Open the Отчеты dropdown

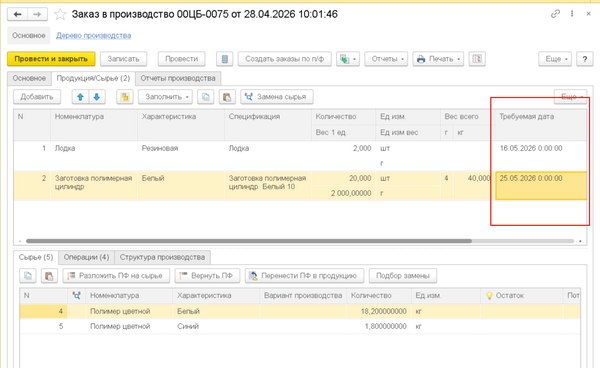pos(386,59)
